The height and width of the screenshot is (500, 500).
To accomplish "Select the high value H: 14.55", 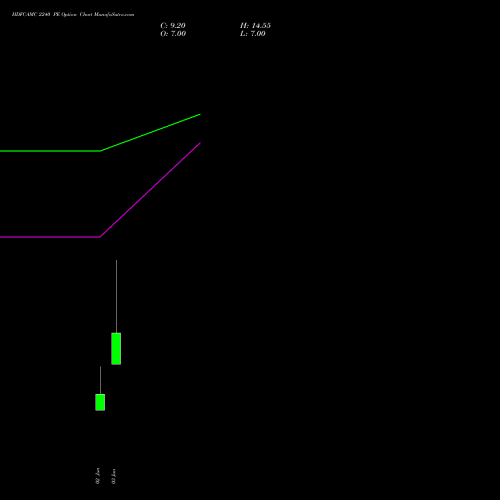I will 255,26.
